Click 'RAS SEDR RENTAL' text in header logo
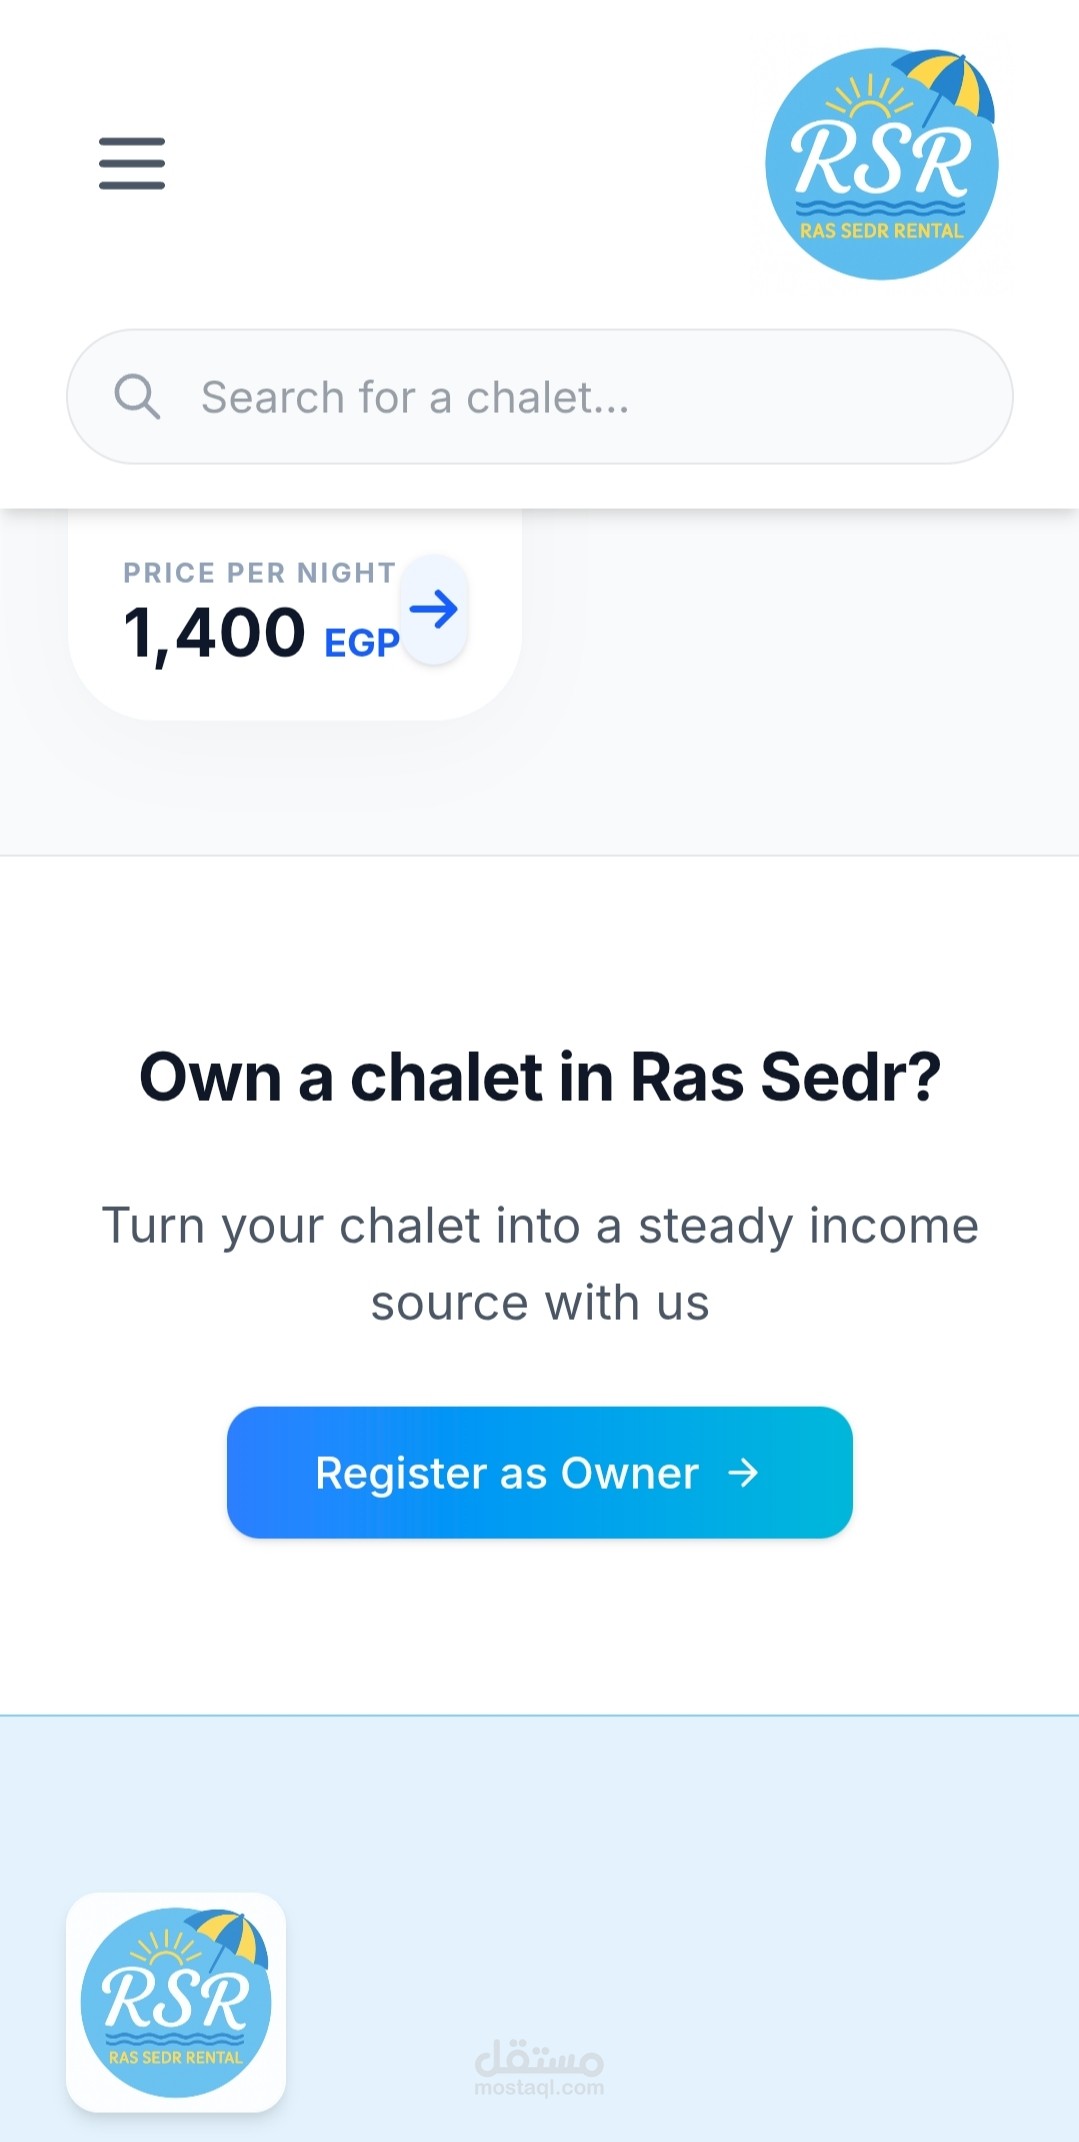This screenshot has width=1079, height=2142. (x=881, y=231)
